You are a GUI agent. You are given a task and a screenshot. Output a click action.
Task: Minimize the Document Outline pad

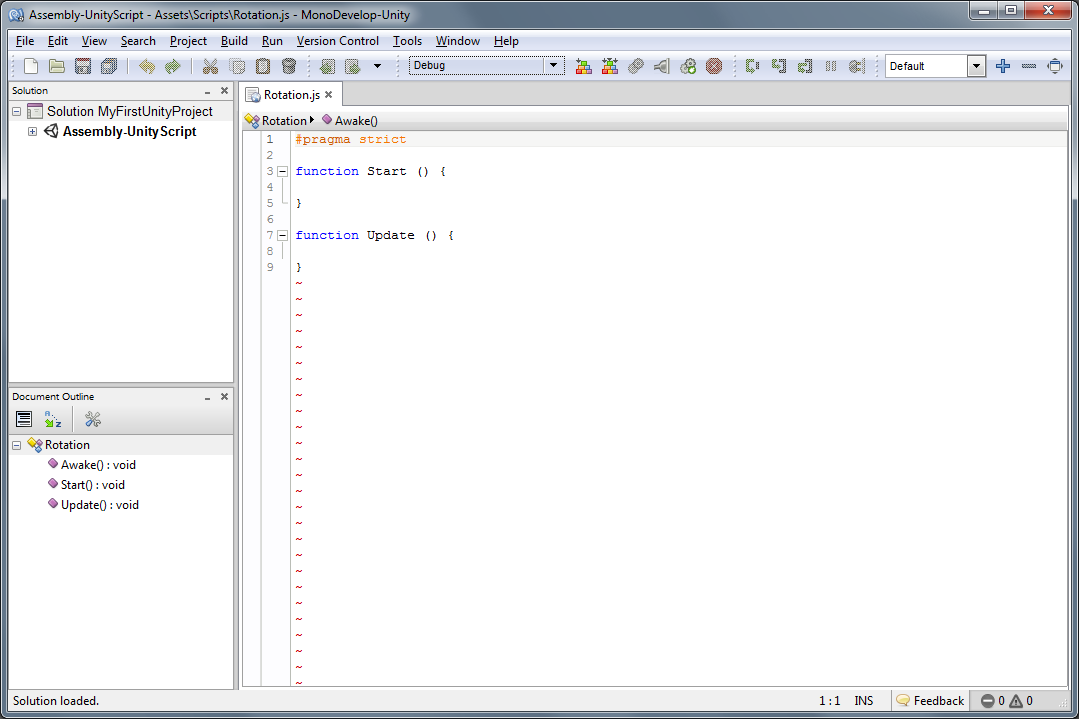(x=207, y=397)
